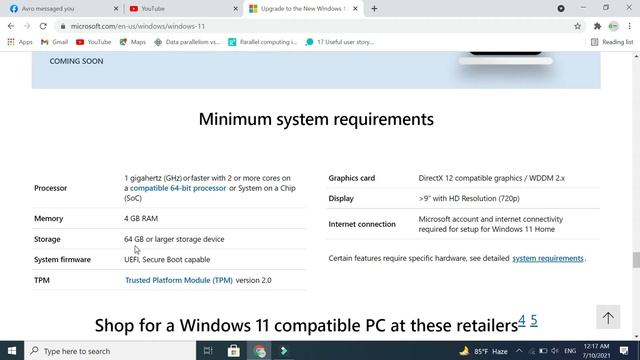Launch Microsoft Store from the taskbar
The image size is (640, 360).
(x=233, y=351)
